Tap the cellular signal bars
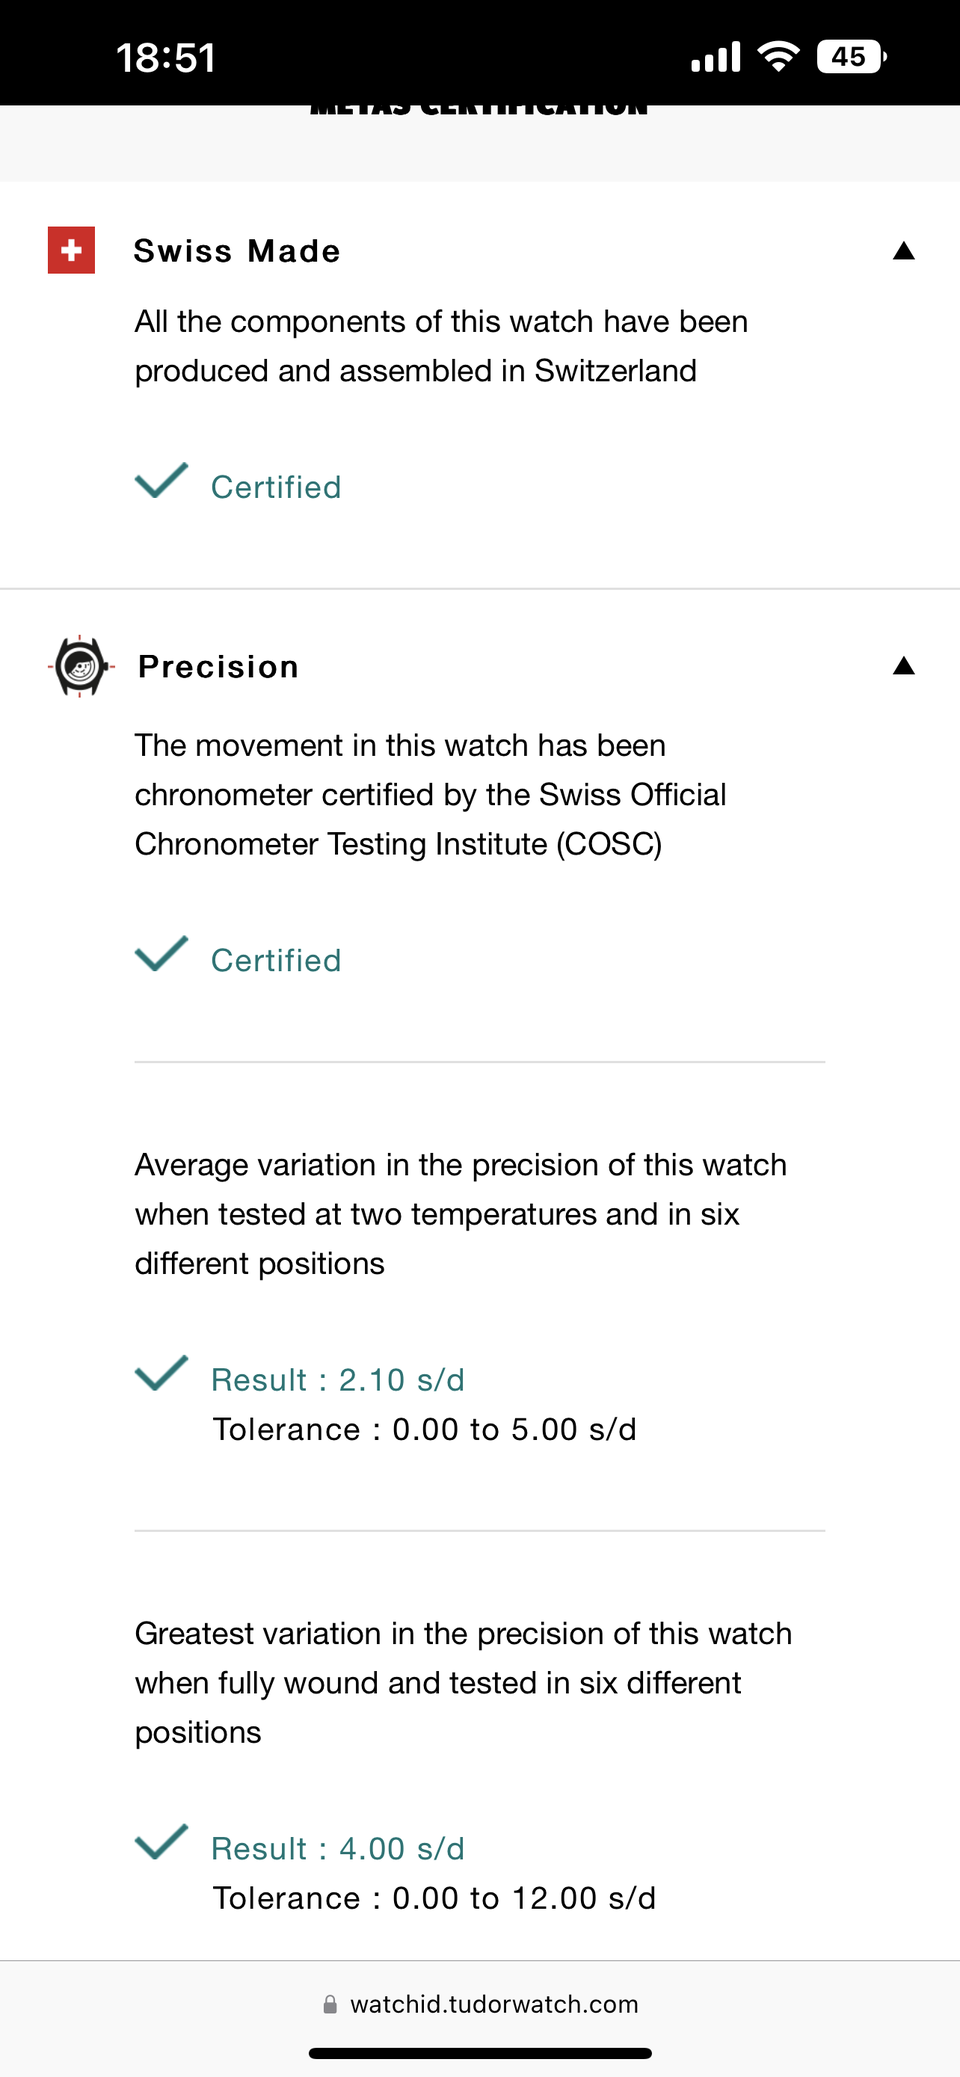This screenshot has width=960, height=2077. 716,58
